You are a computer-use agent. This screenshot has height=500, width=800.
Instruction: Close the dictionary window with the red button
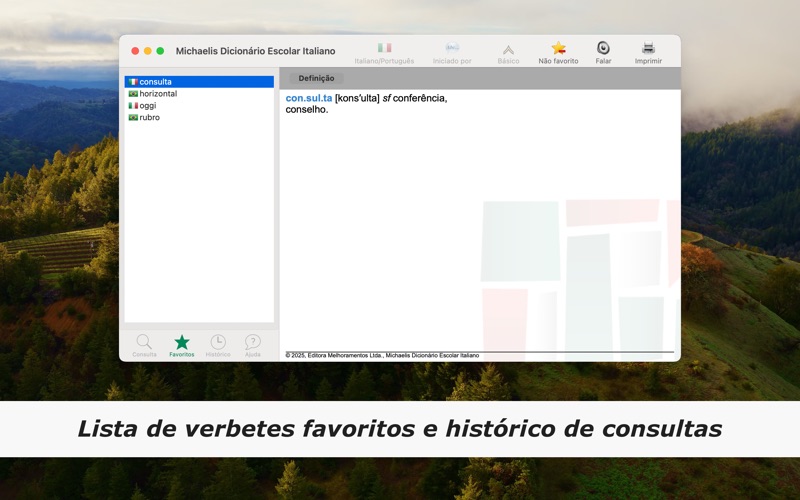[135, 51]
